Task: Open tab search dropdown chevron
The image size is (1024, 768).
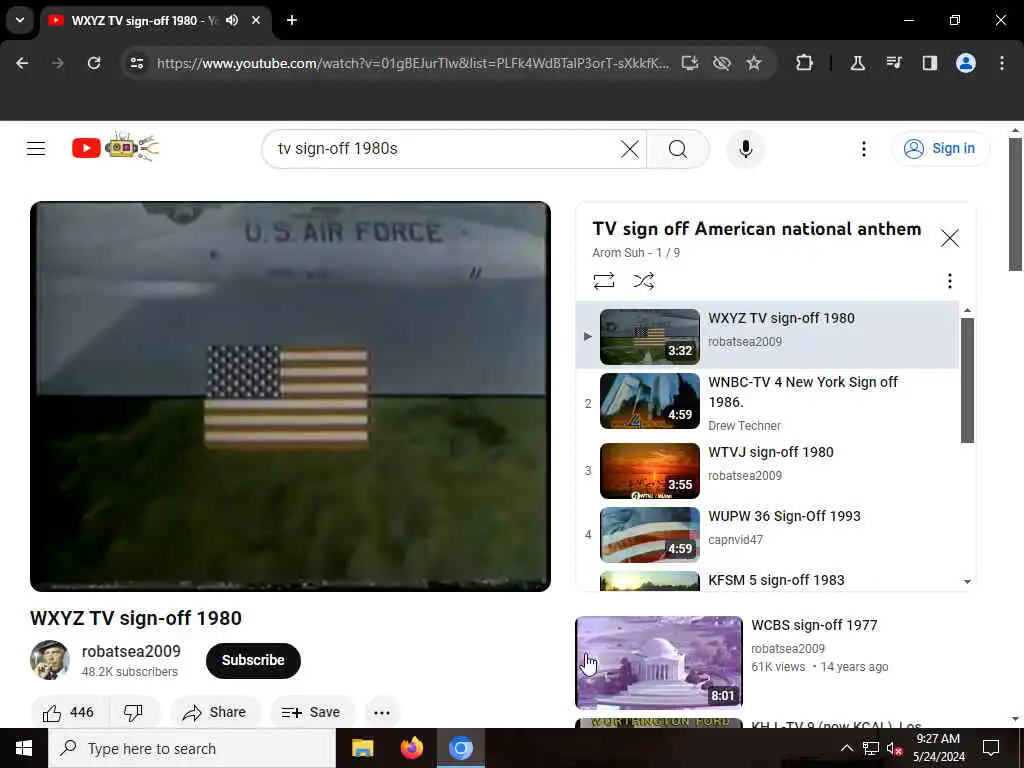Action: pyautogui.click(x=20, y=20)
